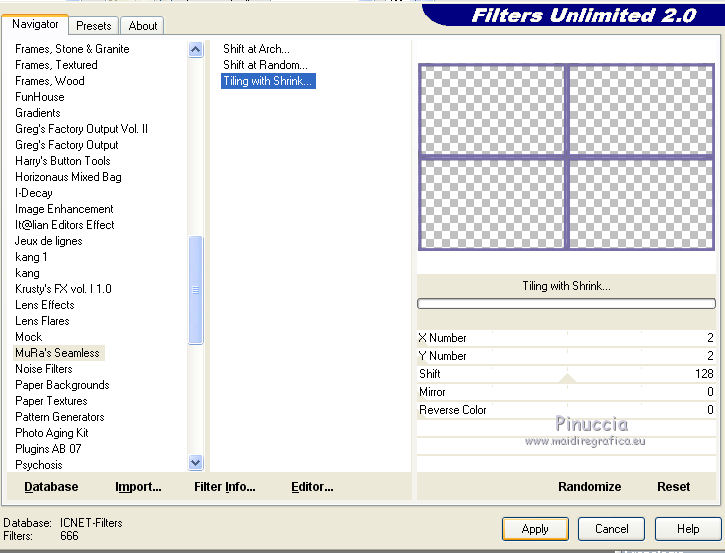Image resolution: width=725 pixels, height=553 pixels.
Task: Select Greg's Factory Output category
Action: coord(67,145)
